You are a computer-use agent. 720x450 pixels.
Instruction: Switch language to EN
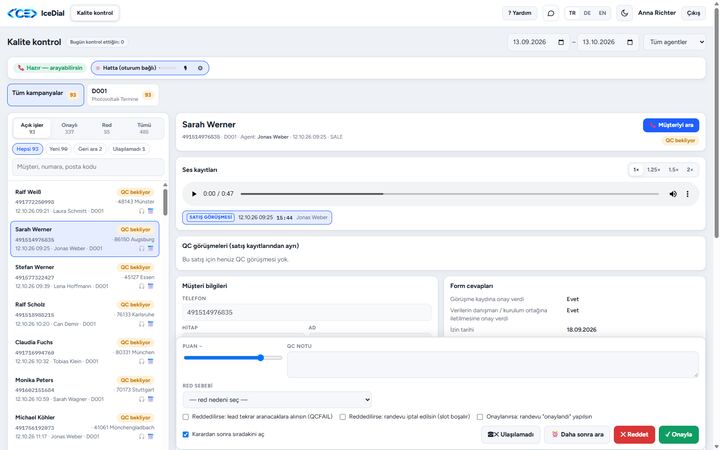(x=602, y=13)
